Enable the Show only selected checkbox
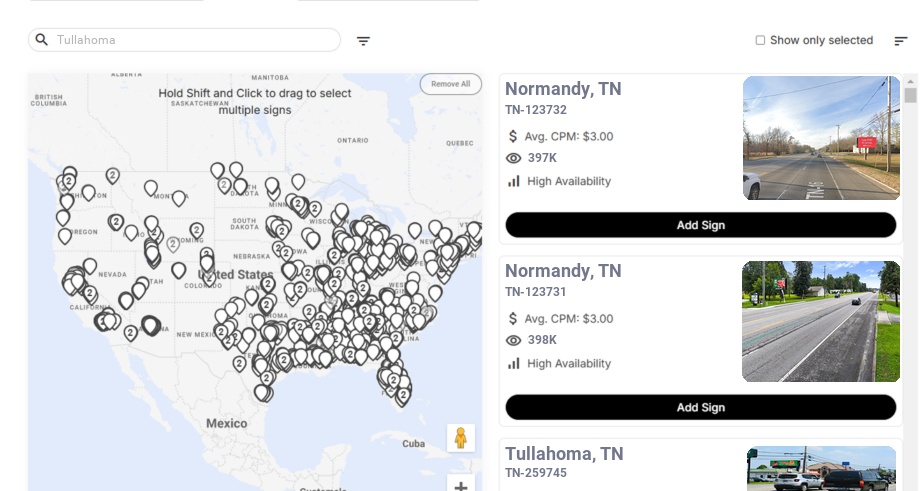 pos(760,41)
